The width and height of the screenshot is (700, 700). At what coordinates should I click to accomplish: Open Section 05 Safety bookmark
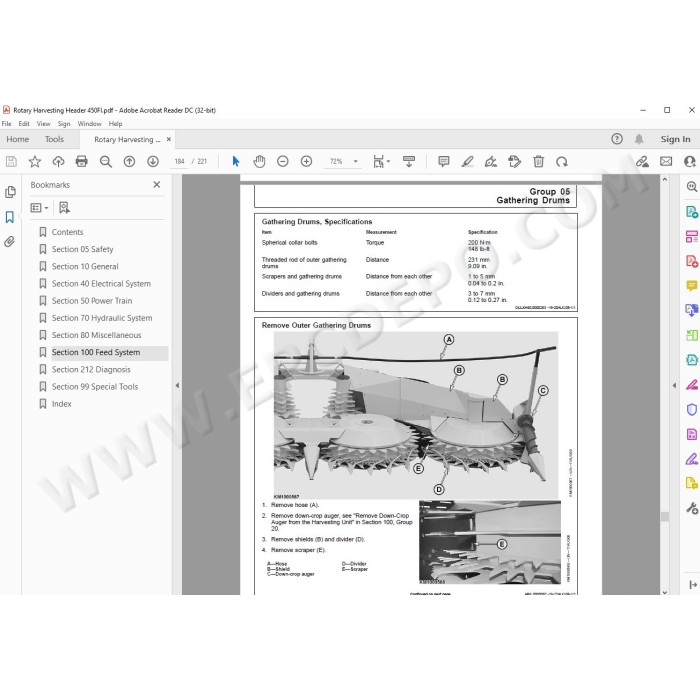click(82, 249)
